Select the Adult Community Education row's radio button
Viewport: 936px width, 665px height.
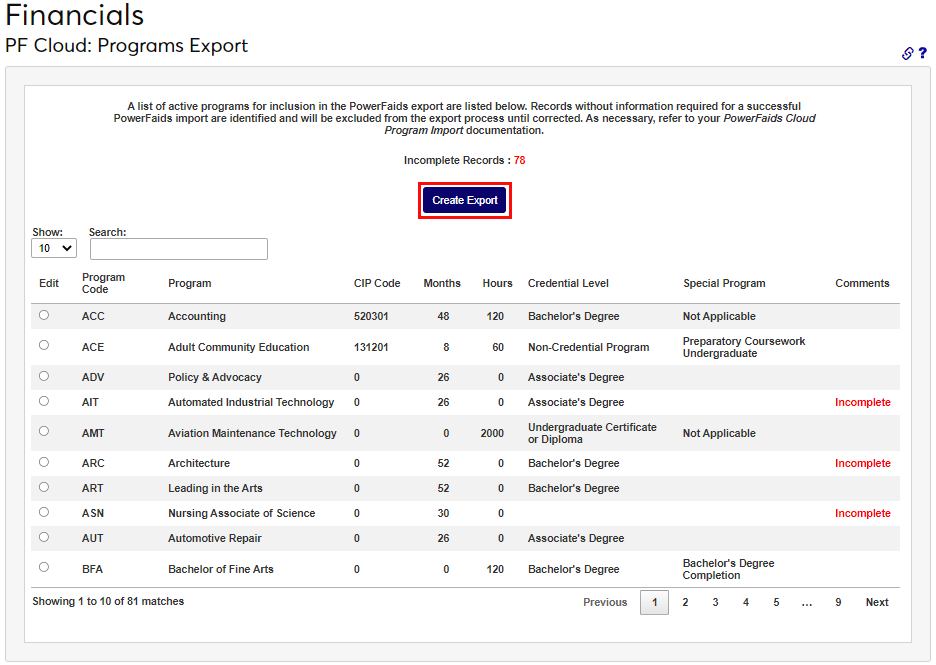pyautogui.click(x=43, y=344)
